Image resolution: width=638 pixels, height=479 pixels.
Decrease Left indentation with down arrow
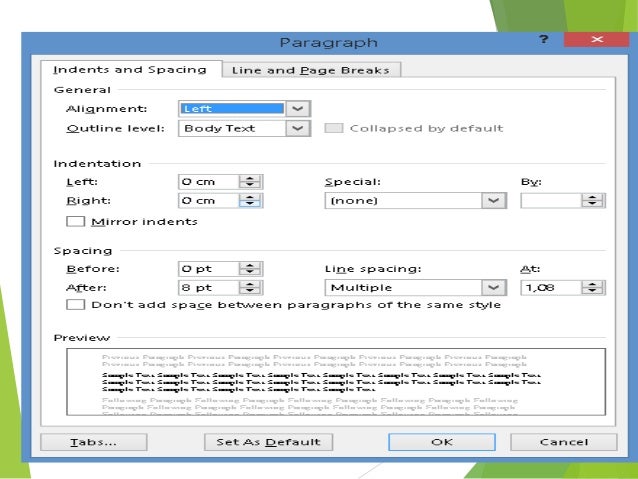coord(250,185)
